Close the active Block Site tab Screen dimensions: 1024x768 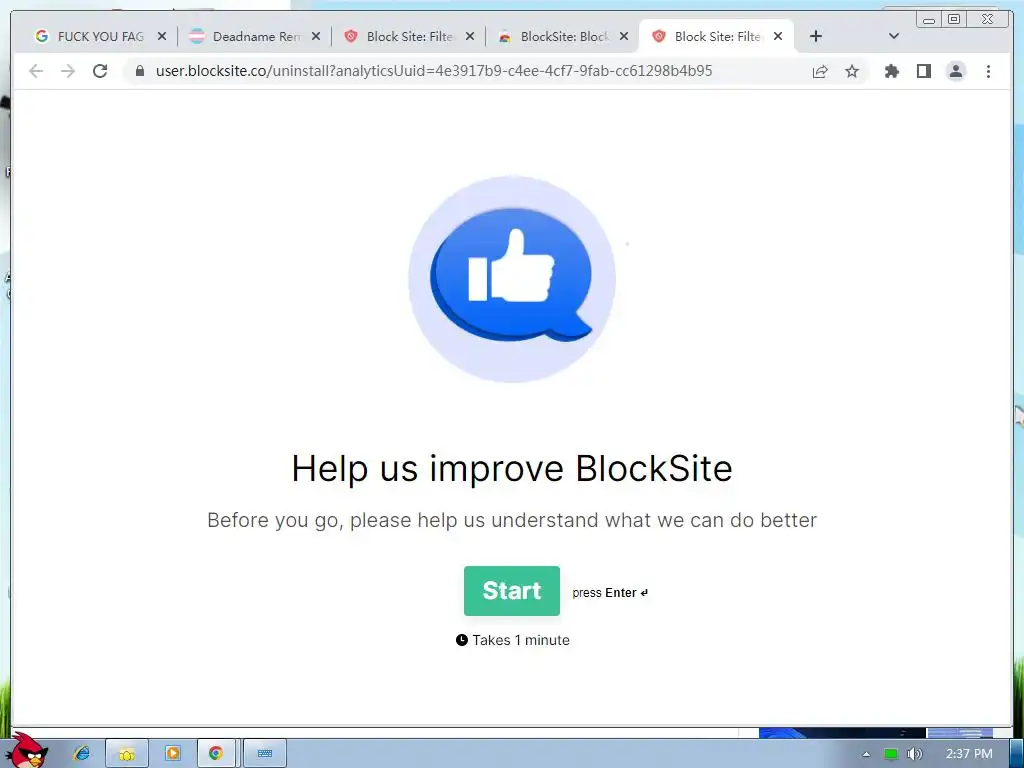(778, 37)
